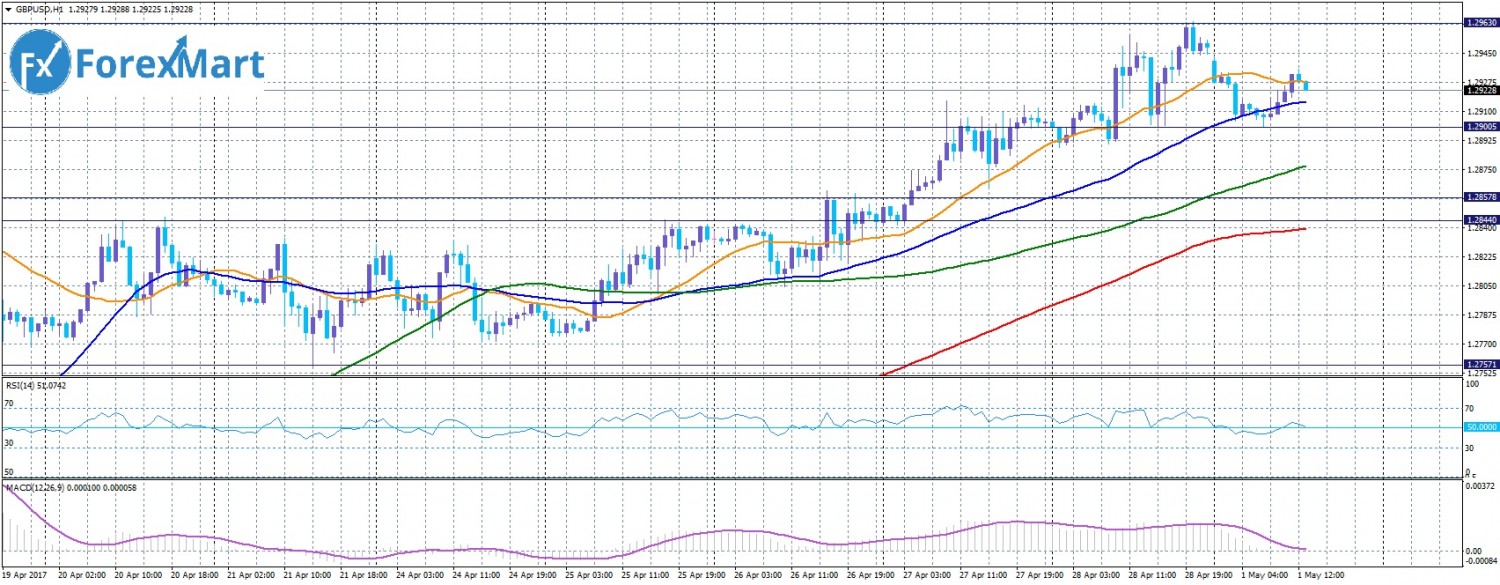
Task: Click the 1.27571 price level label
Action: click(x=1480, y=364)
